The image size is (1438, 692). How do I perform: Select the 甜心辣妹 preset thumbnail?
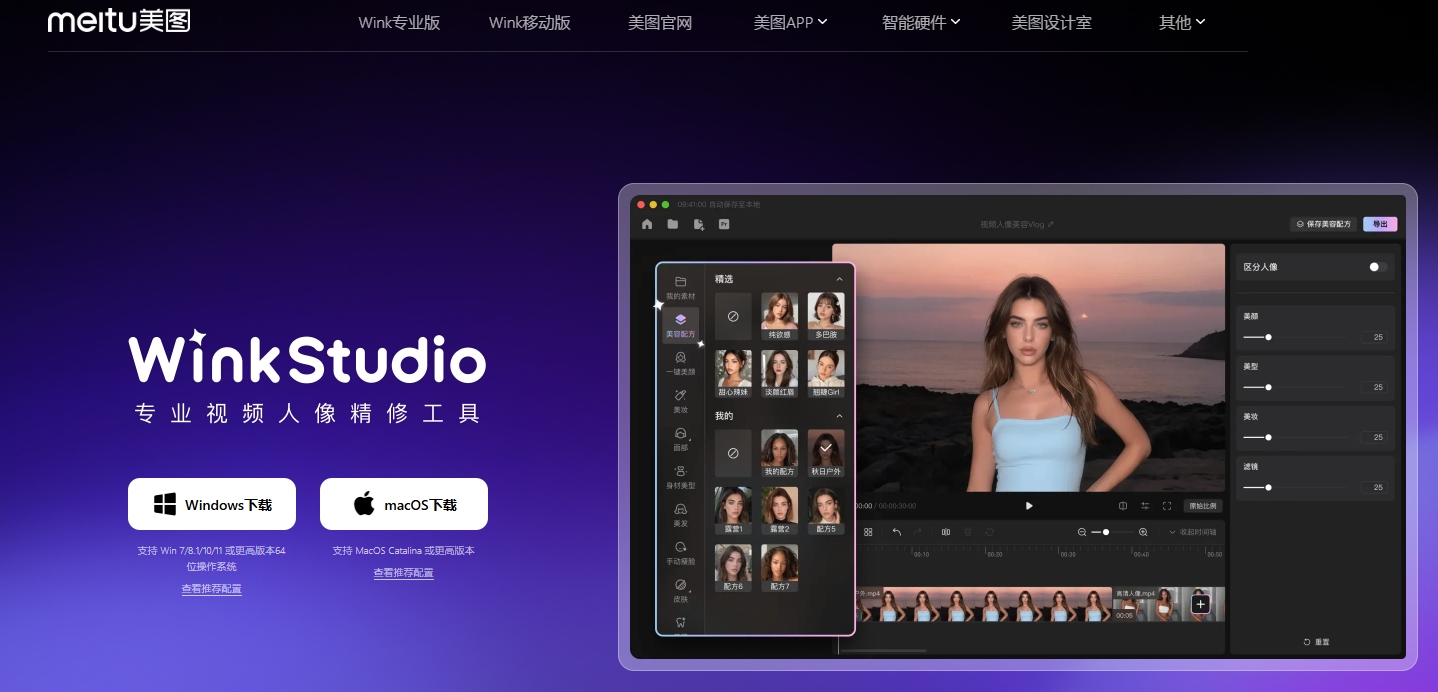(x=733, y=374)
